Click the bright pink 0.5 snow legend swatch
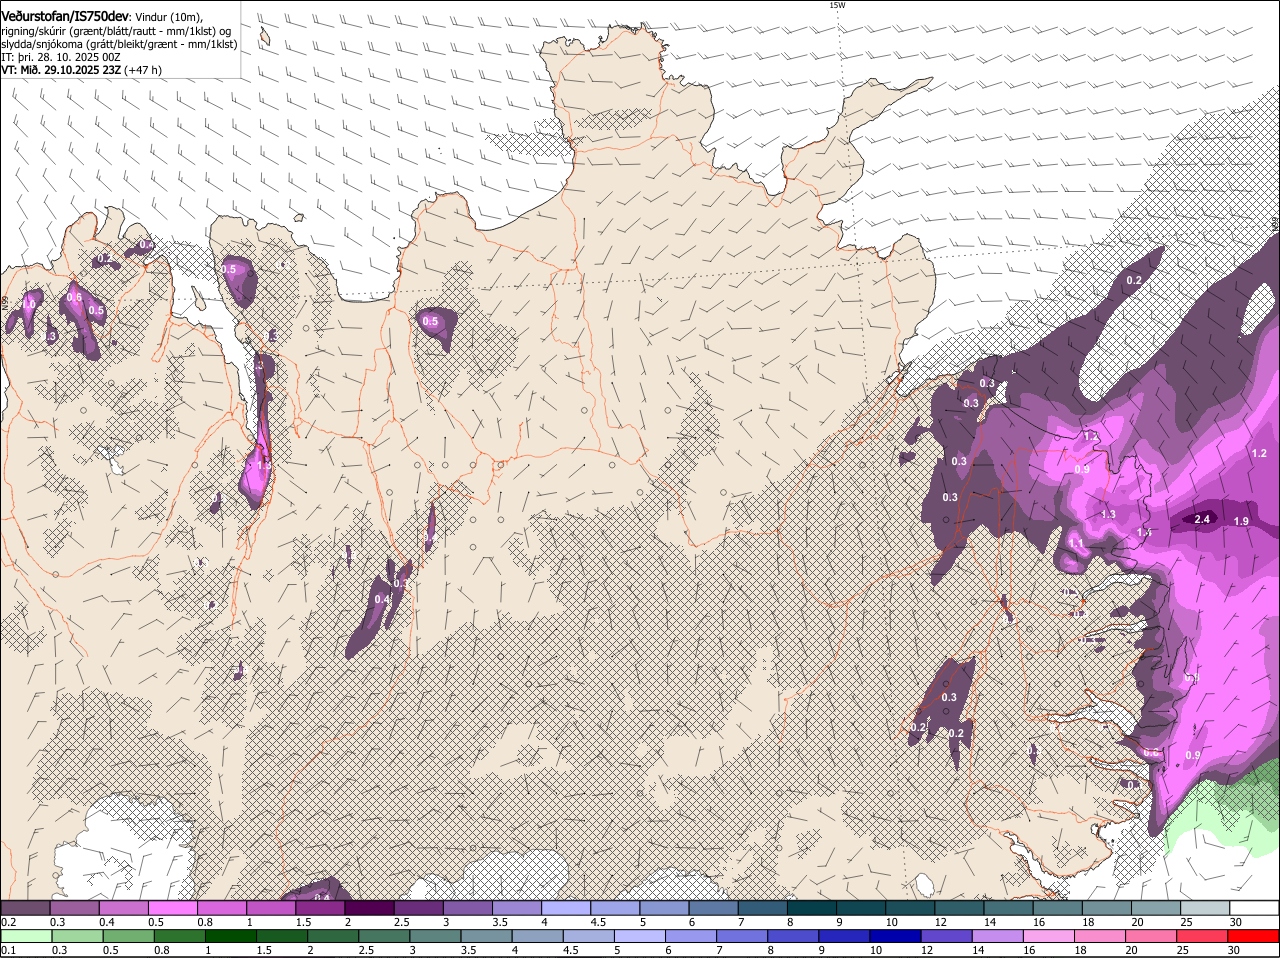This screenshot has width=1280, height=958. pyautogui.click(x=172, y=908)
